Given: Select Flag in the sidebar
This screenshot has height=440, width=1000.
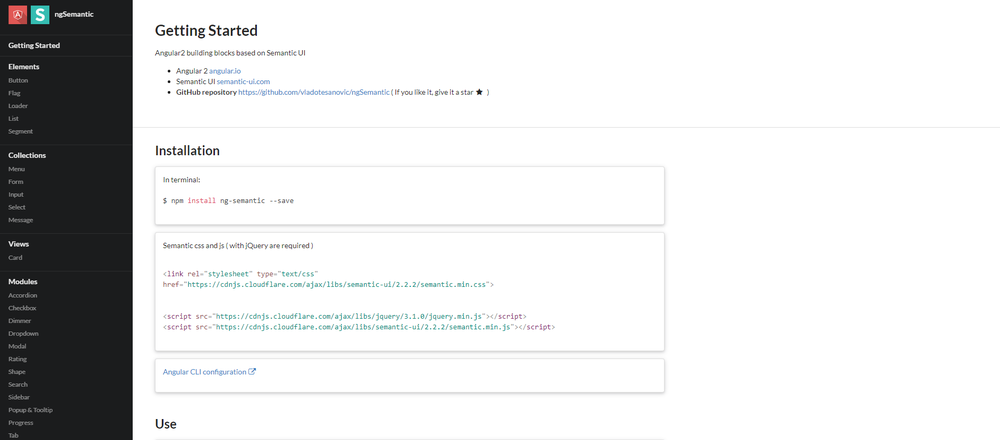Looking at the screenshot, I should [14, 93].
